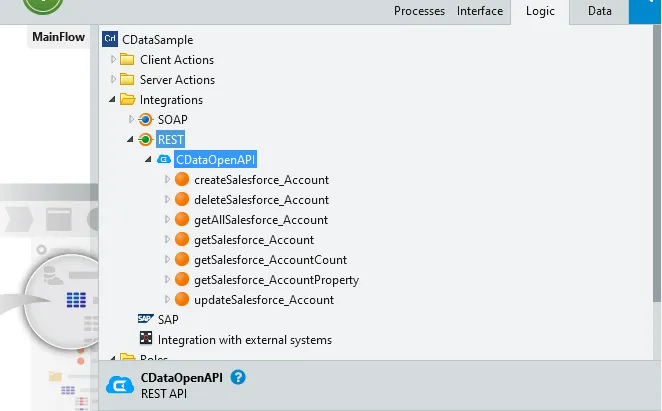Expand the Client Actions folder
The height and width of the screenshot is (411, 662).
click(114, 59)
